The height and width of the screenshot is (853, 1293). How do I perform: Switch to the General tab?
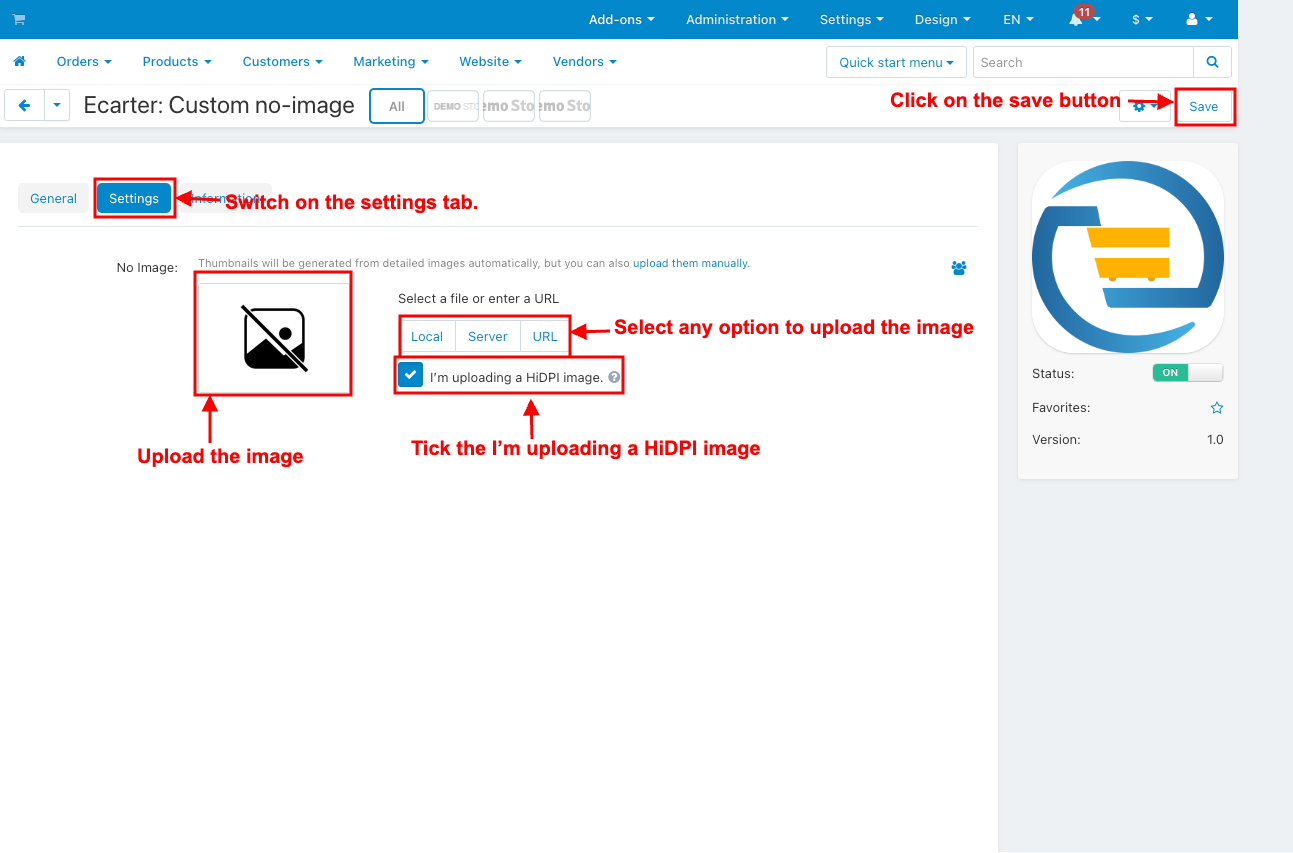click(x=53, y=199)
